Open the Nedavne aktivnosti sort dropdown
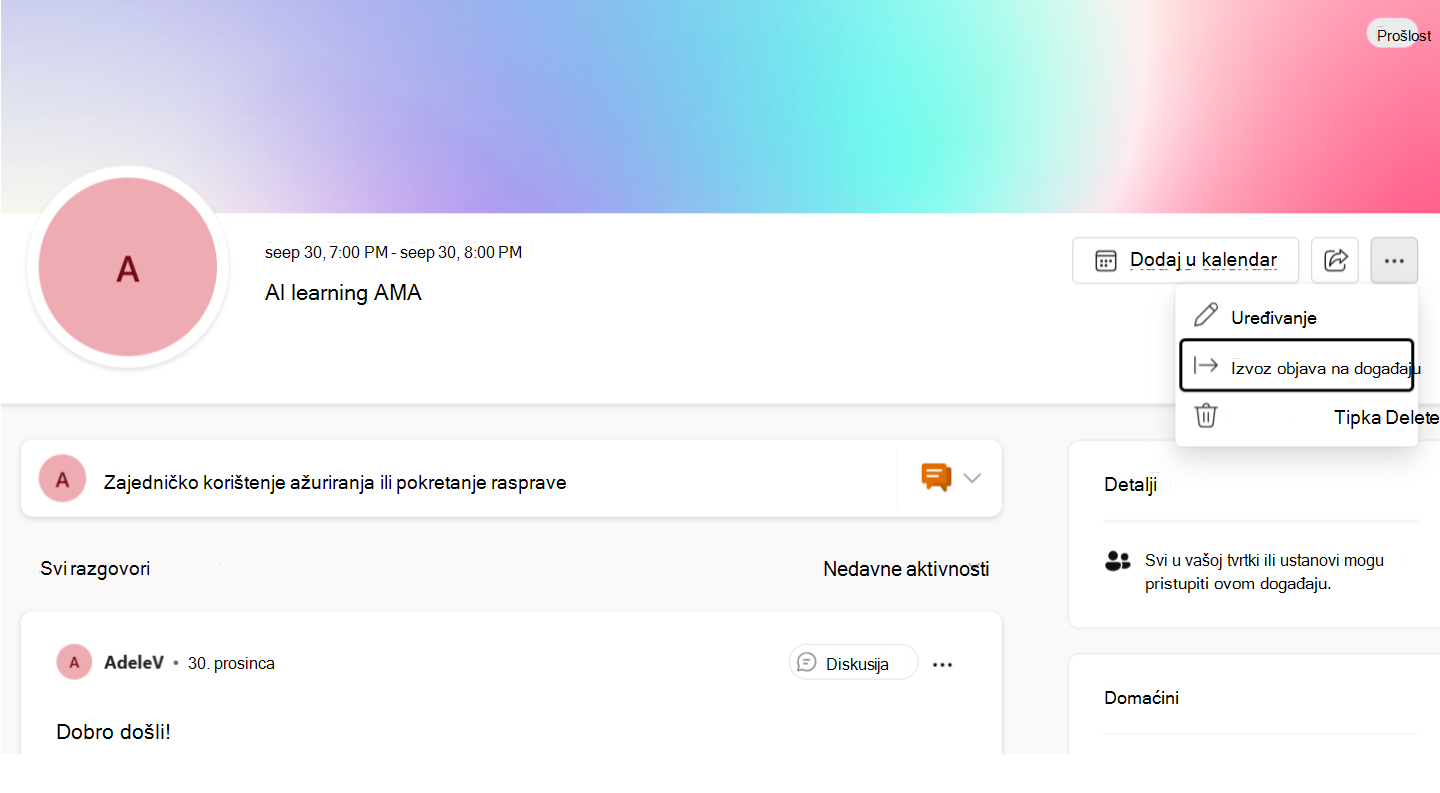 point(906,569)
